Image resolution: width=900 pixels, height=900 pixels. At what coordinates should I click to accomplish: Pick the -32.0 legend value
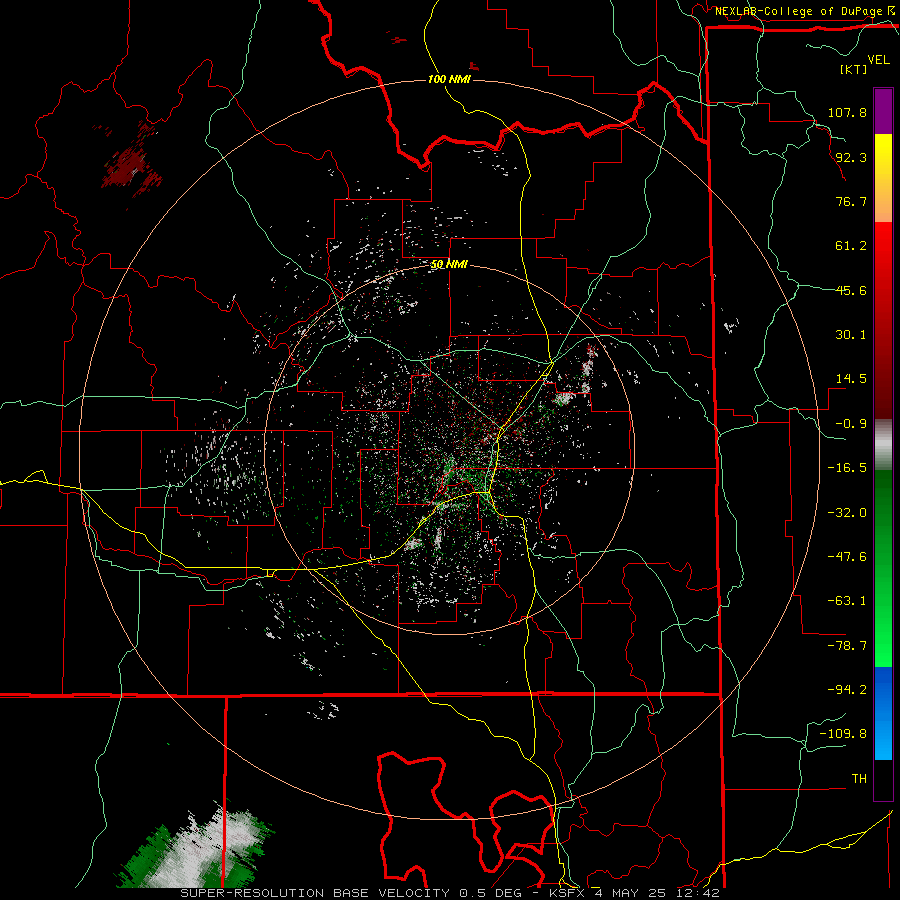coord(847,513)
